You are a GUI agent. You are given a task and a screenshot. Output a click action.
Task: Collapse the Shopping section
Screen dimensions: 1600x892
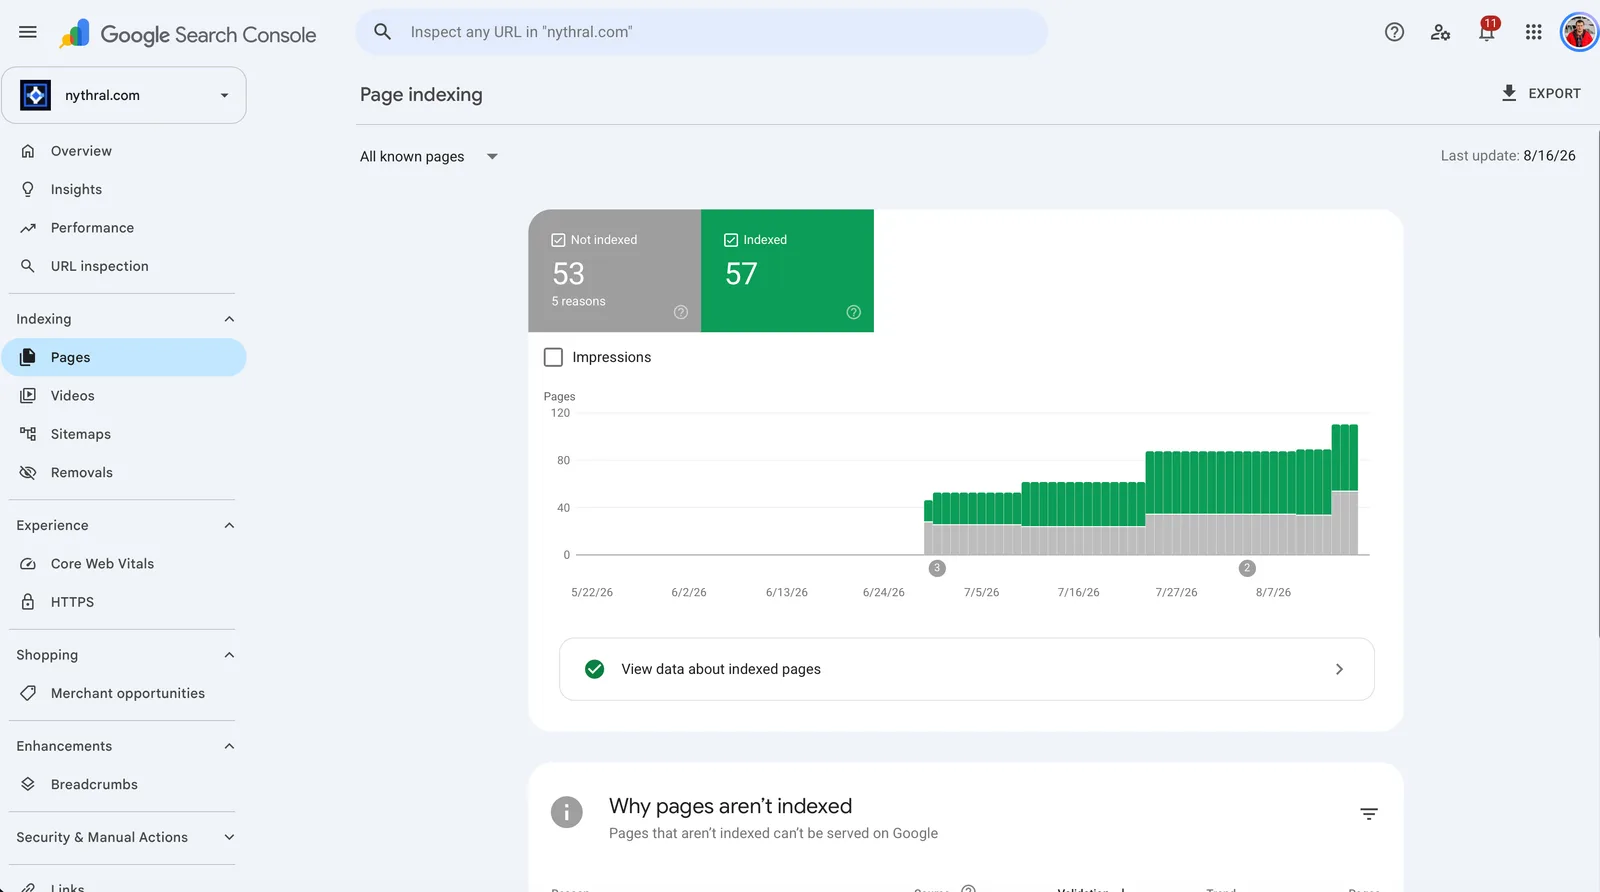pos(229,655)
